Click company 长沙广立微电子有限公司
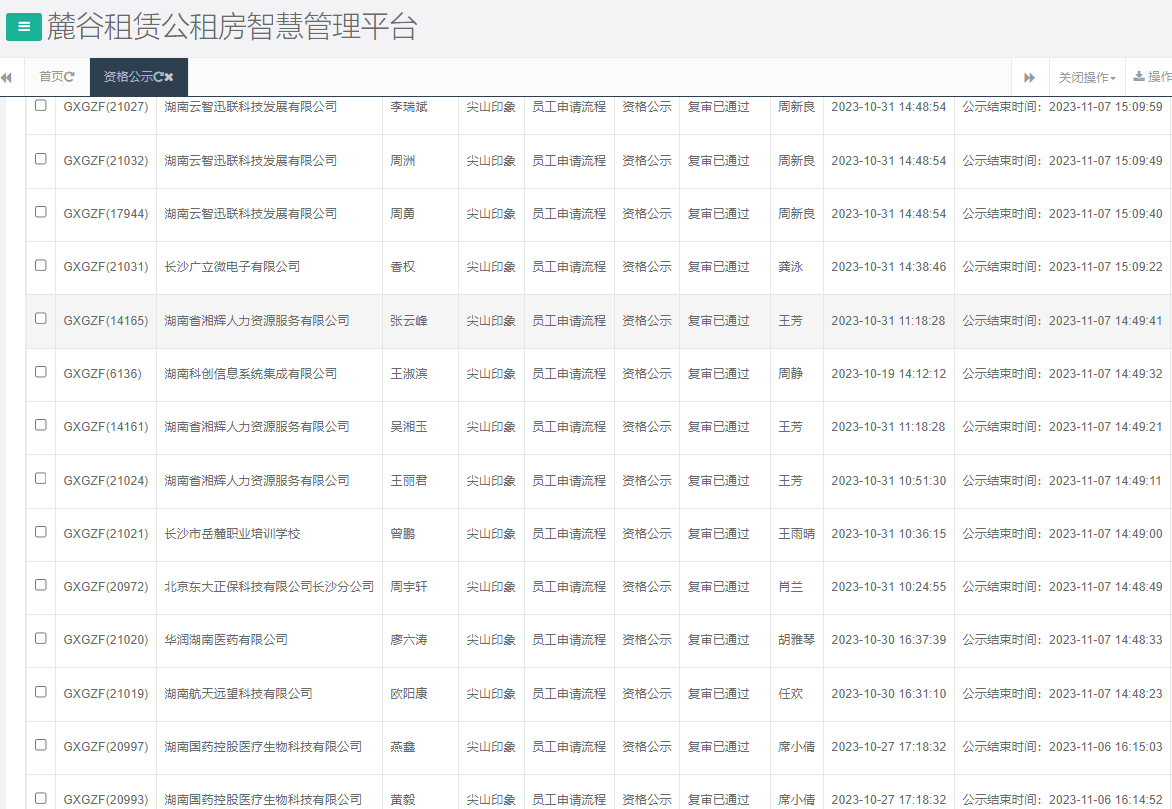The height and width of the screenshot is (809, 1172). point(232,267)
